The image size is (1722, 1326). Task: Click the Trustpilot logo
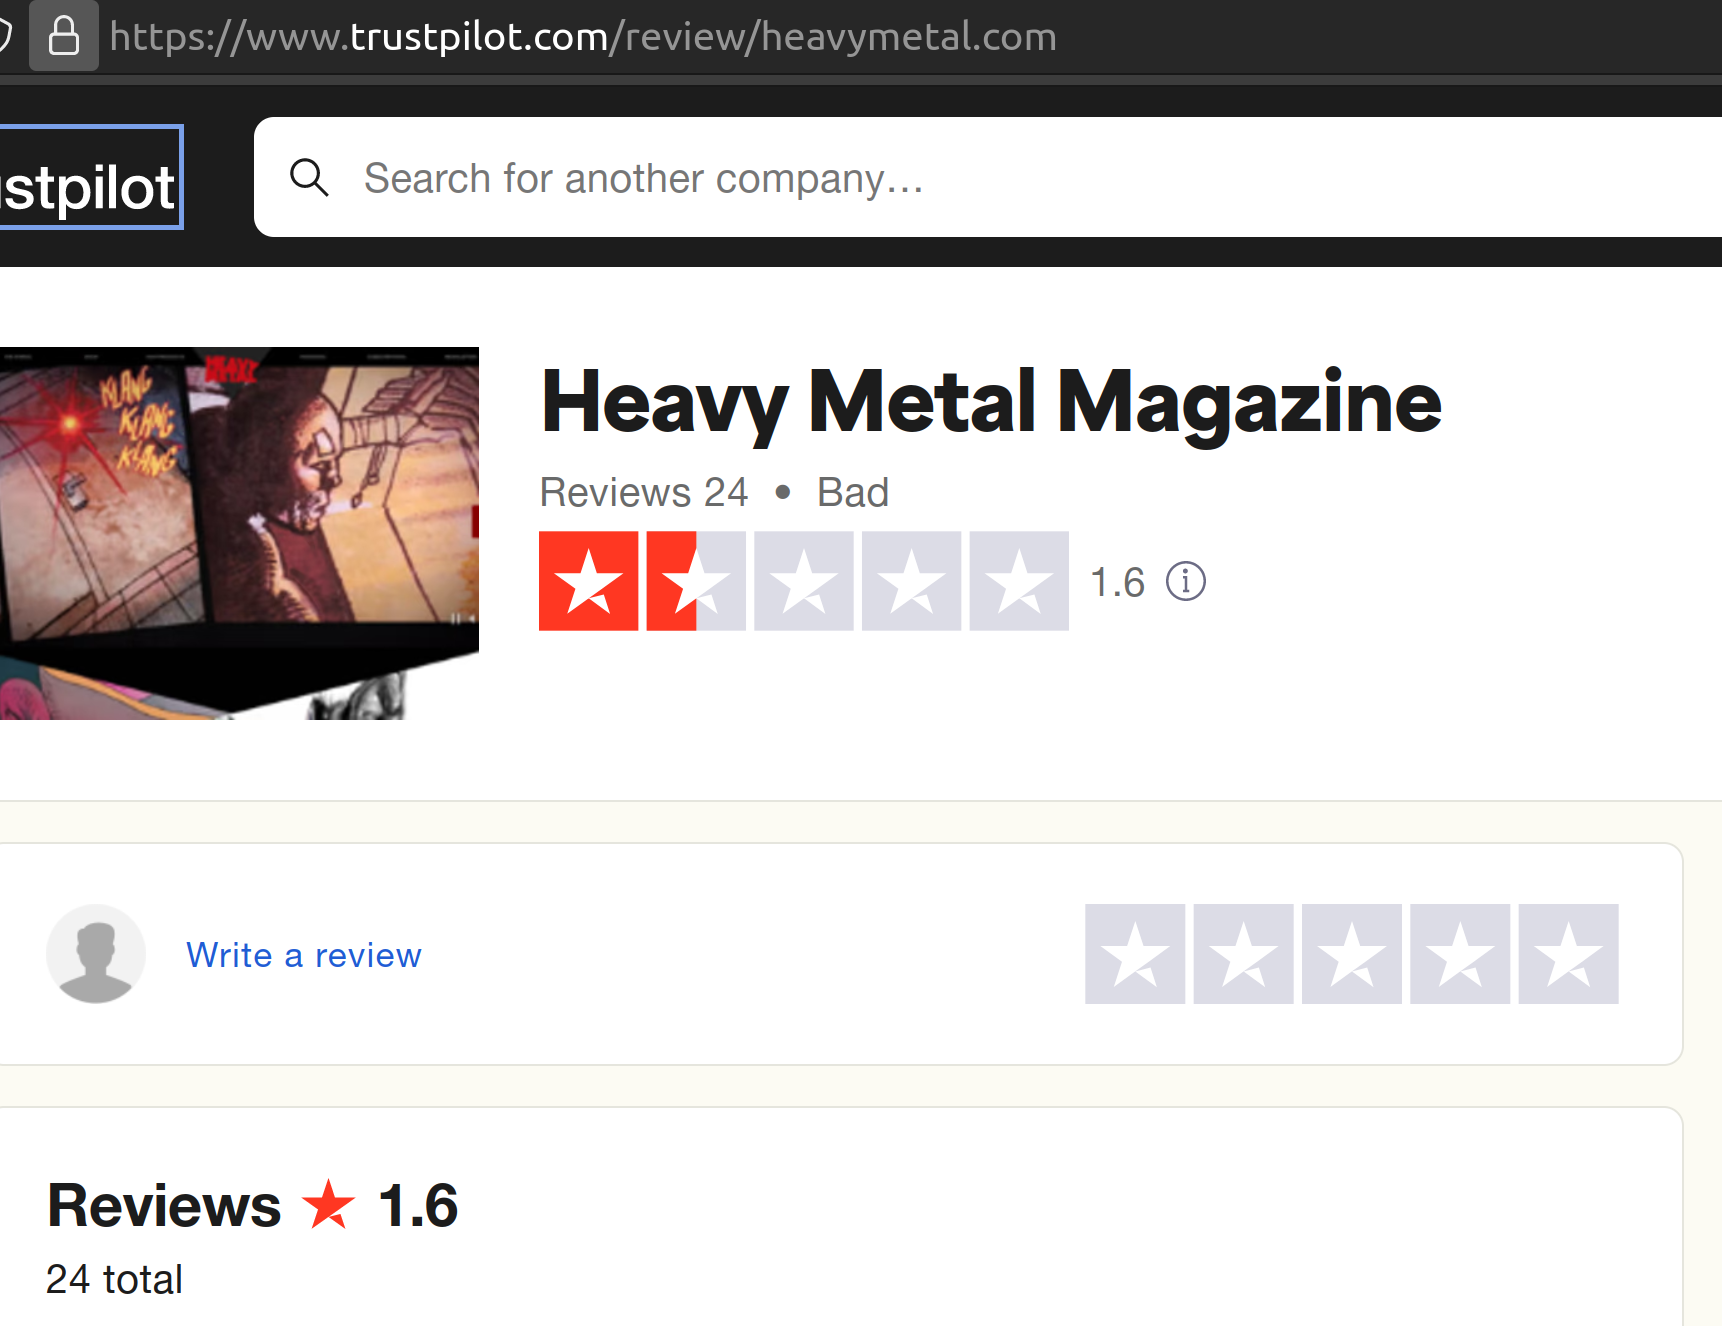click(91, 177)
